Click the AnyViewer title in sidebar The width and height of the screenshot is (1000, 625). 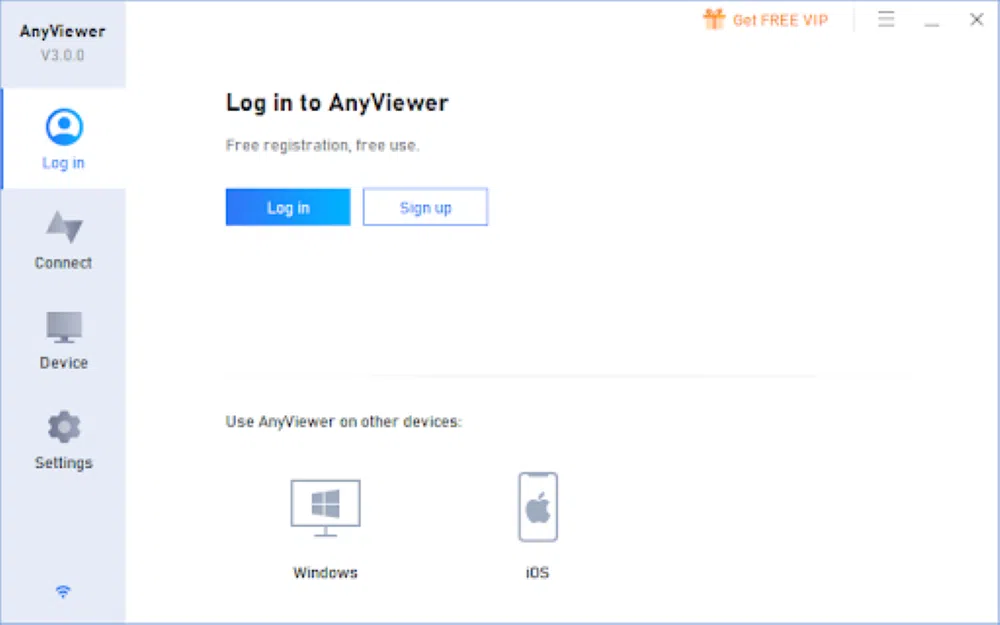(62, 31)
